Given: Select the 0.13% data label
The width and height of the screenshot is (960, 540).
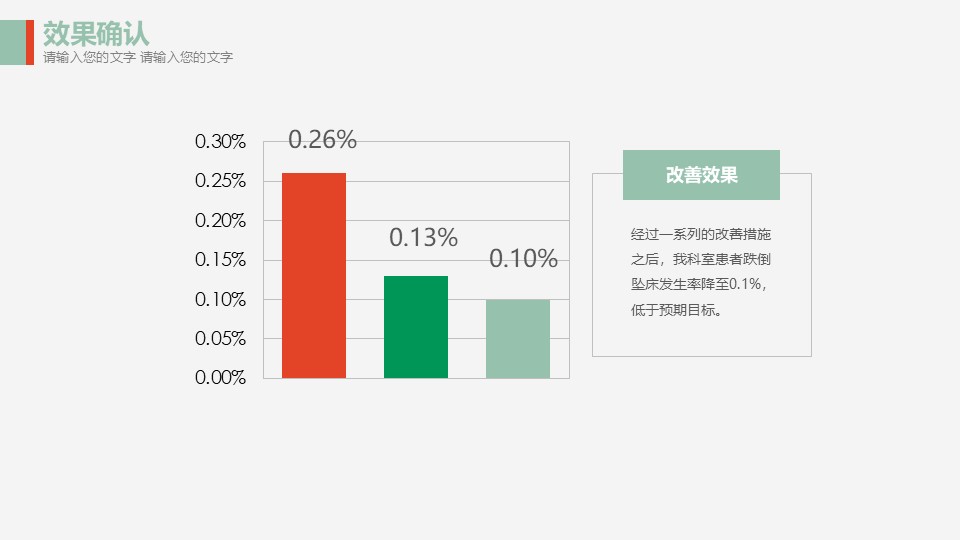Looking at the screenshot, I should 423,238.
